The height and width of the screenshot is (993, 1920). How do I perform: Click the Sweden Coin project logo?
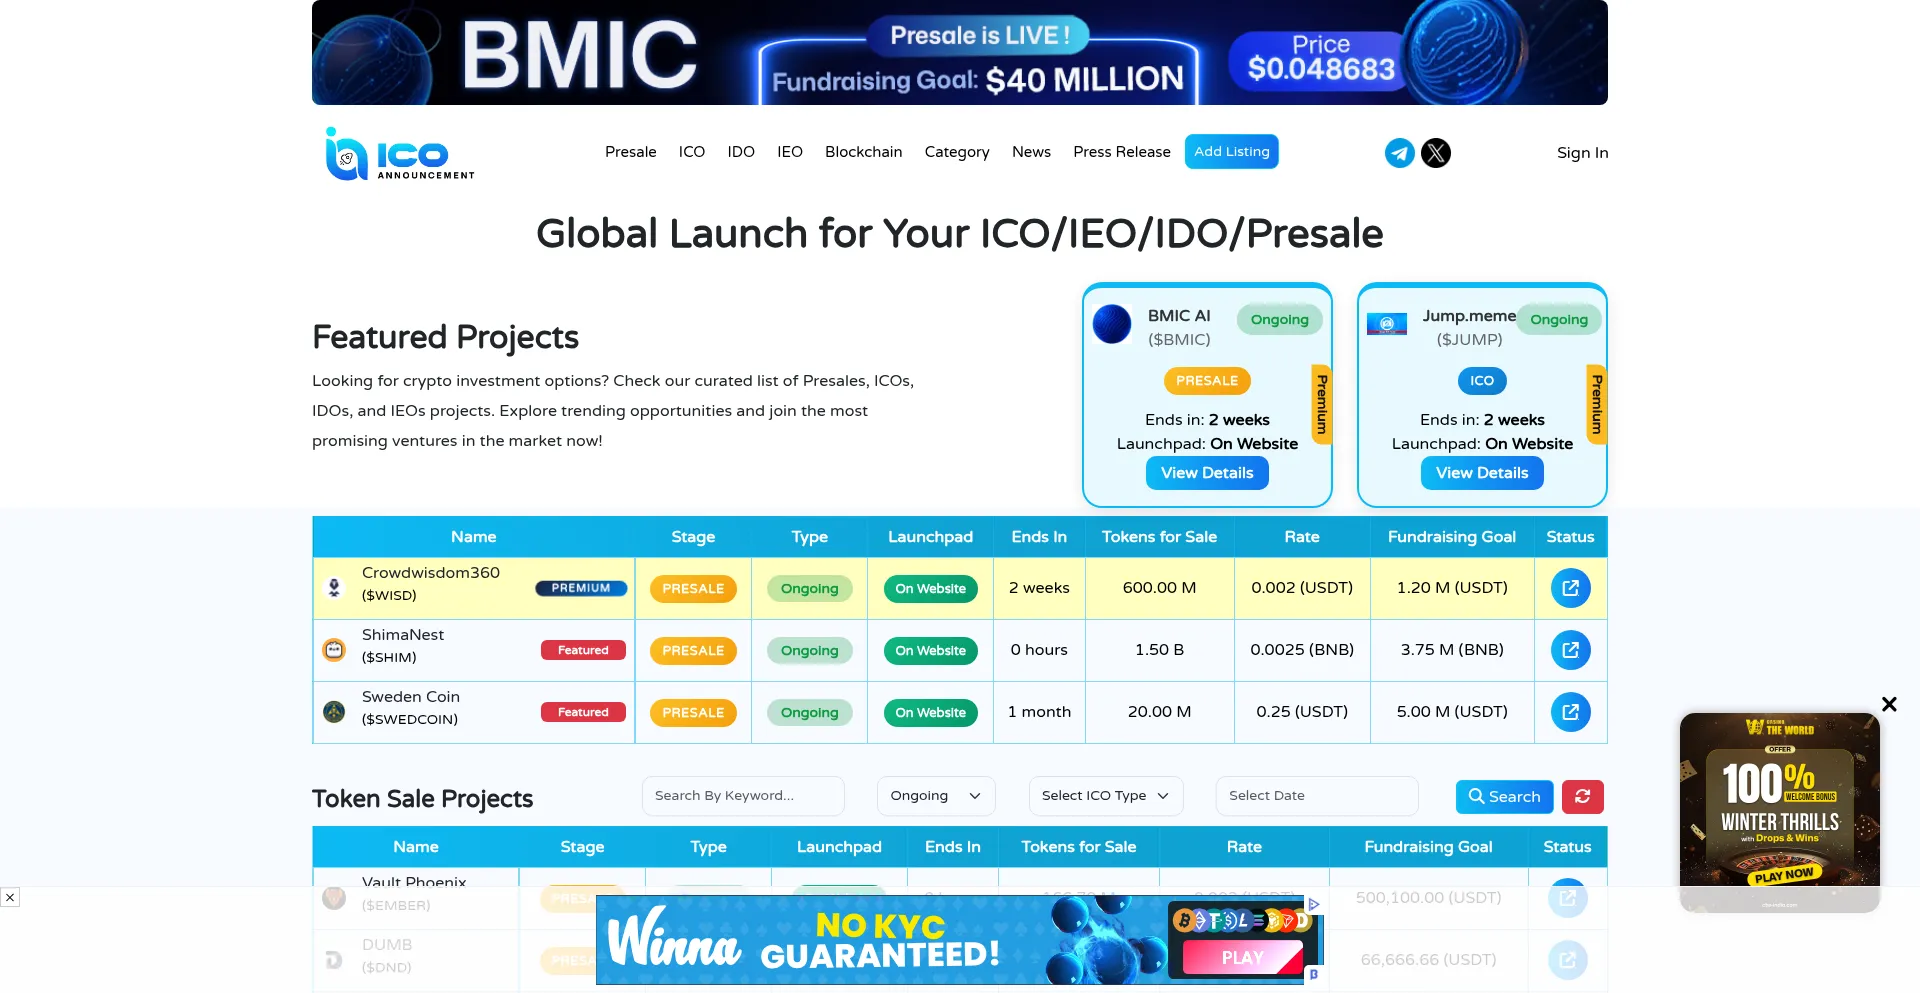pyautogui.click(x=334, y=712)
